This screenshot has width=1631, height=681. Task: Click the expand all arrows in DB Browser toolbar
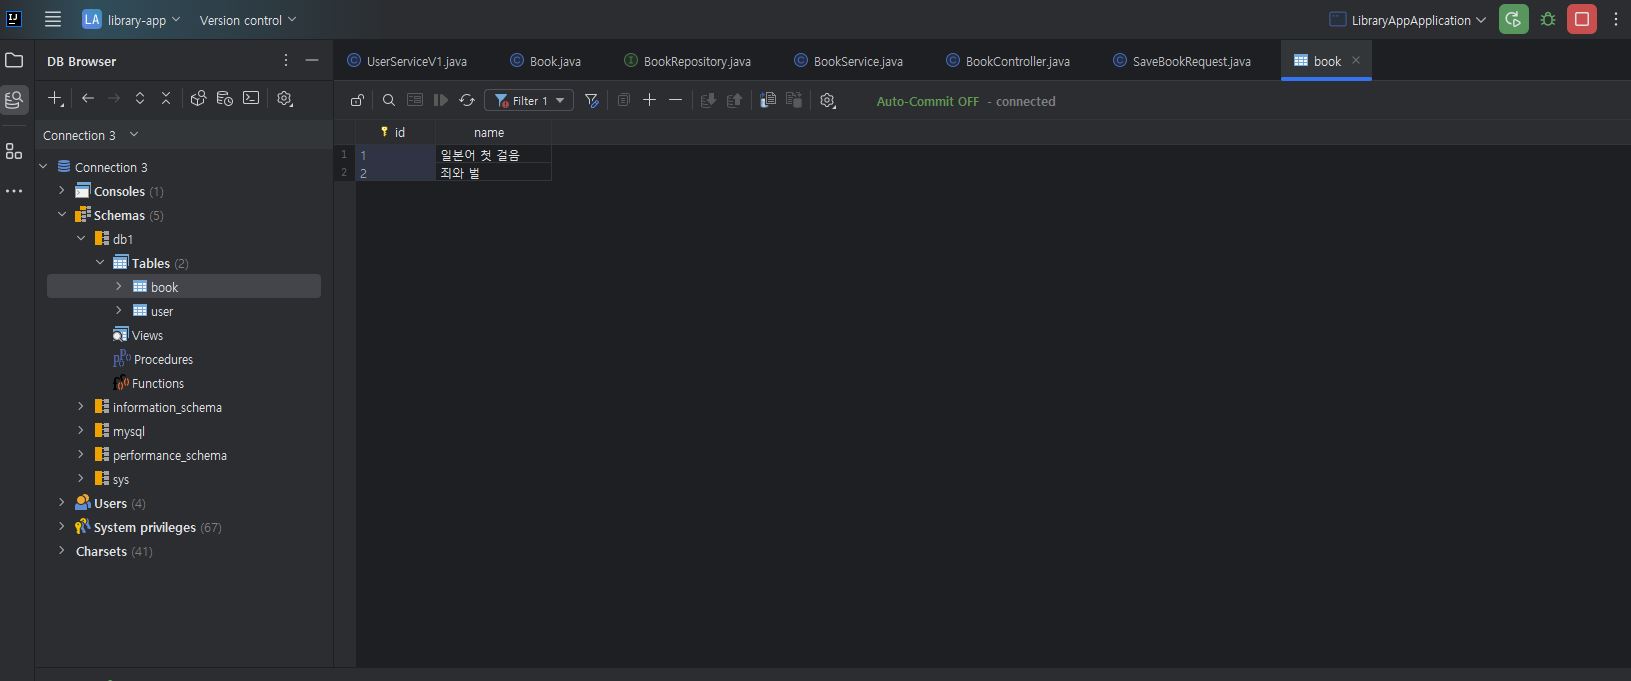click(140, 98)
